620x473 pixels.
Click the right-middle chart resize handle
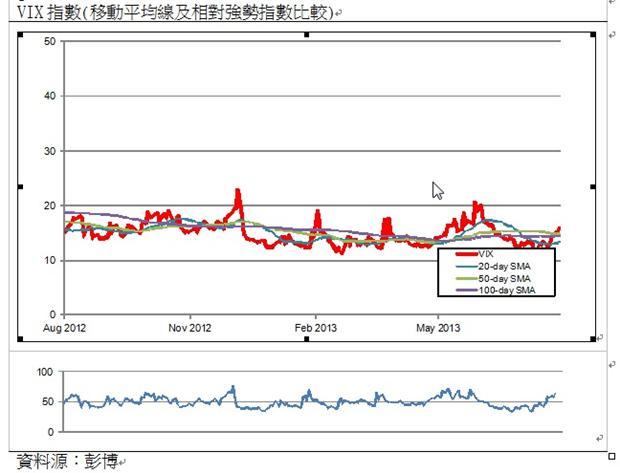point(596,187)
